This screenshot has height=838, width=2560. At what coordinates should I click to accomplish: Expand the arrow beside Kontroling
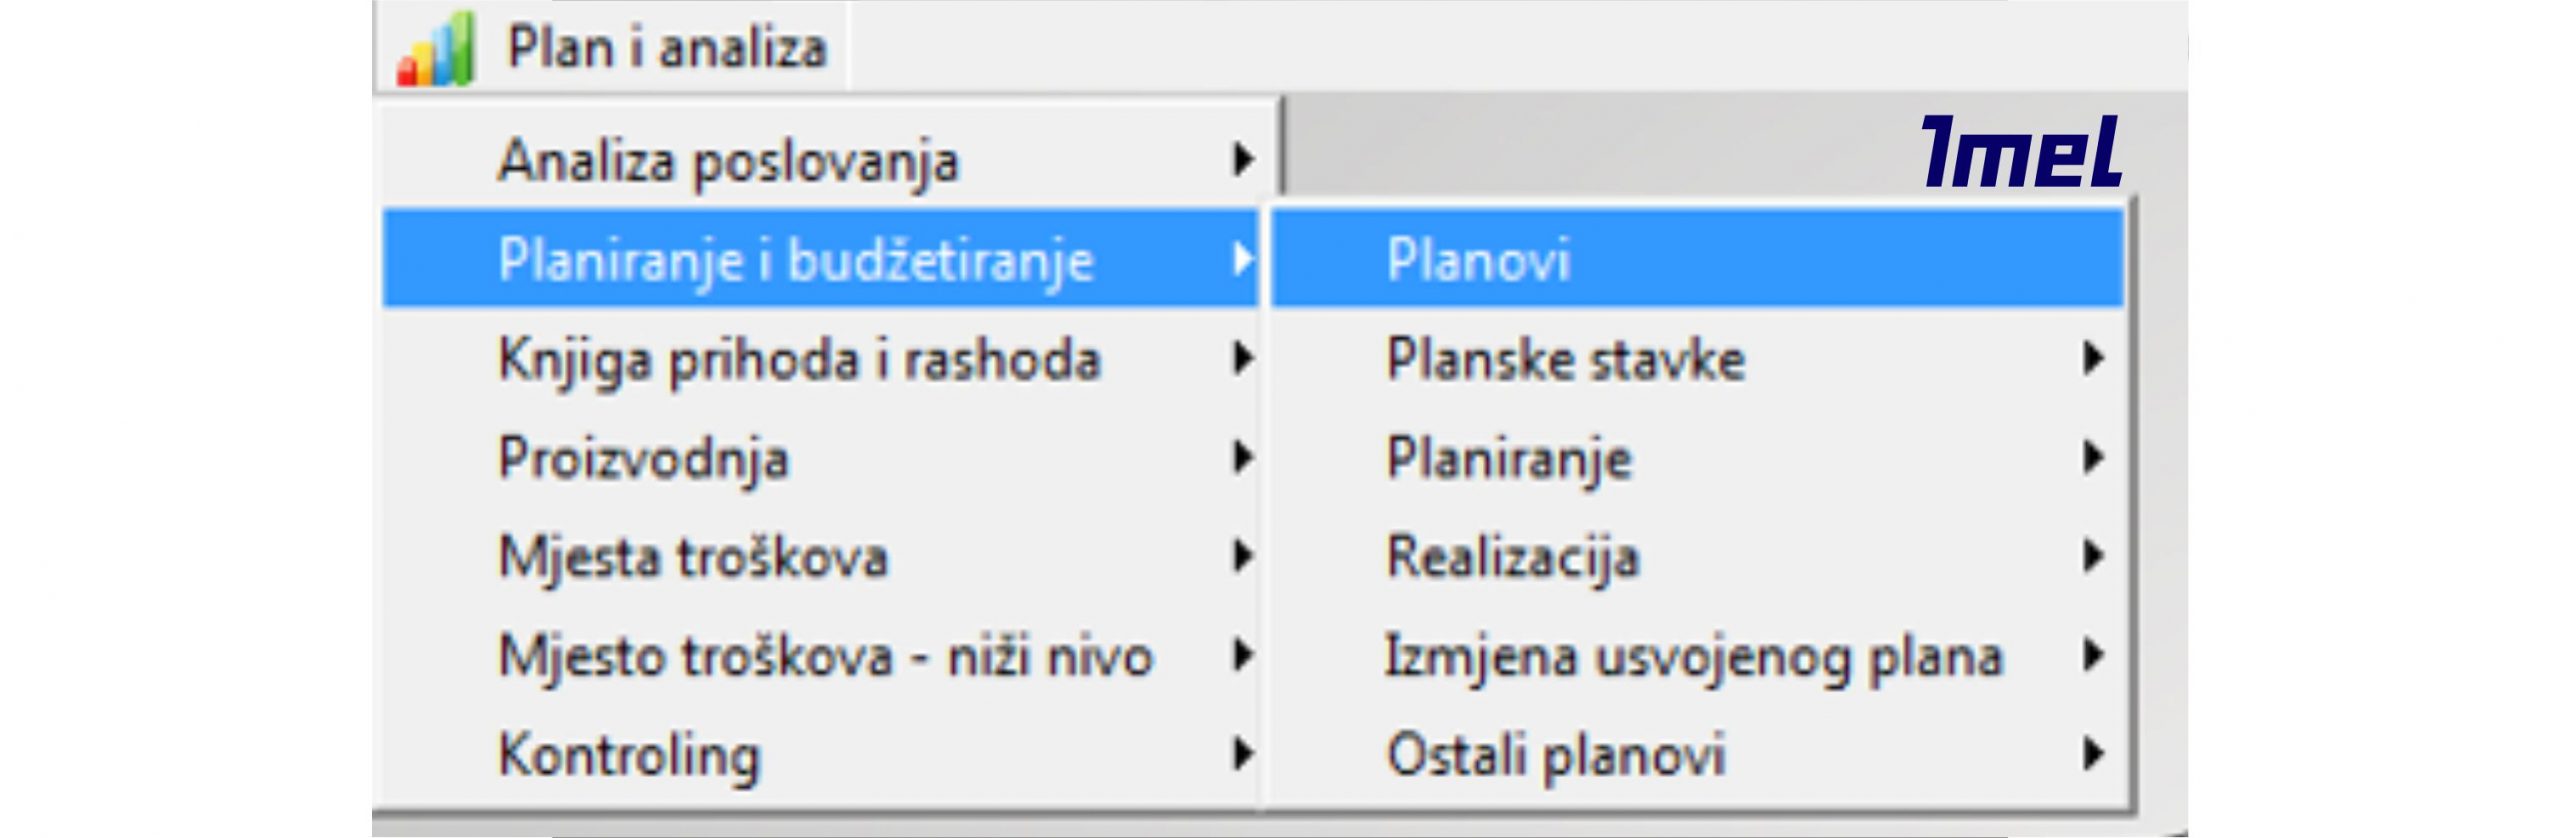(x=1242, y=754)
